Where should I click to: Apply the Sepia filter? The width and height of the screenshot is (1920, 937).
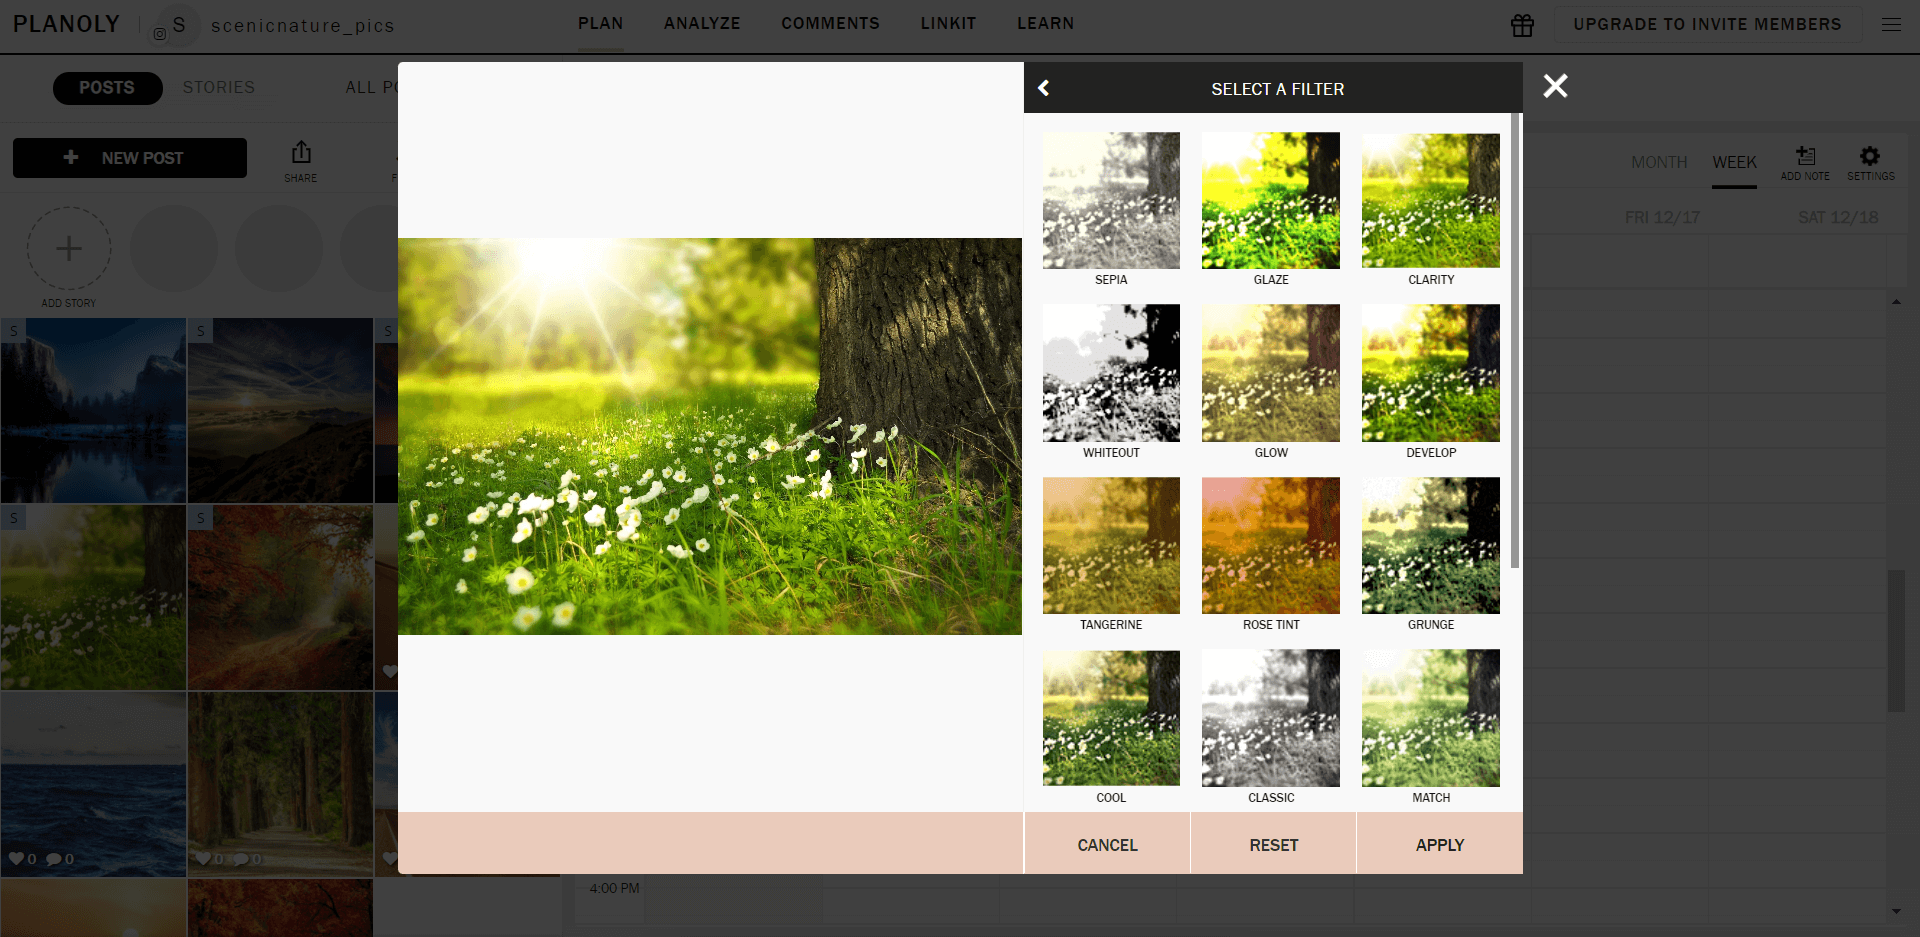1111,200
